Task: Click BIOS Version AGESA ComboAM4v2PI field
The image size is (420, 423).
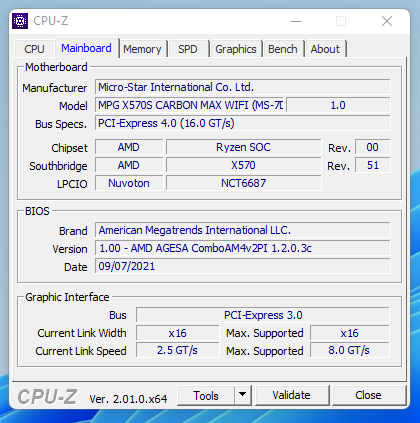Action: pyautogui.click(x=242, y=248)
